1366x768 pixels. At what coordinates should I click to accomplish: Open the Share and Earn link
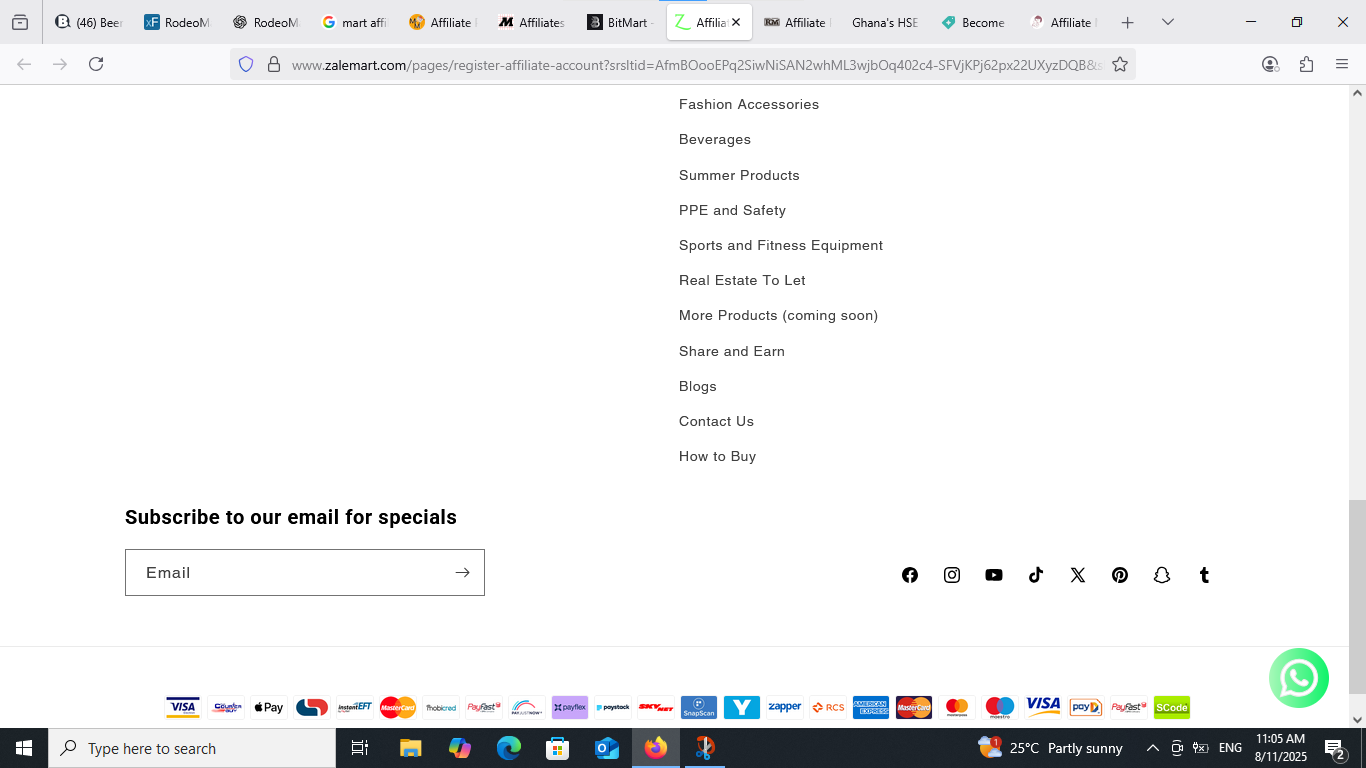point(732,351)
